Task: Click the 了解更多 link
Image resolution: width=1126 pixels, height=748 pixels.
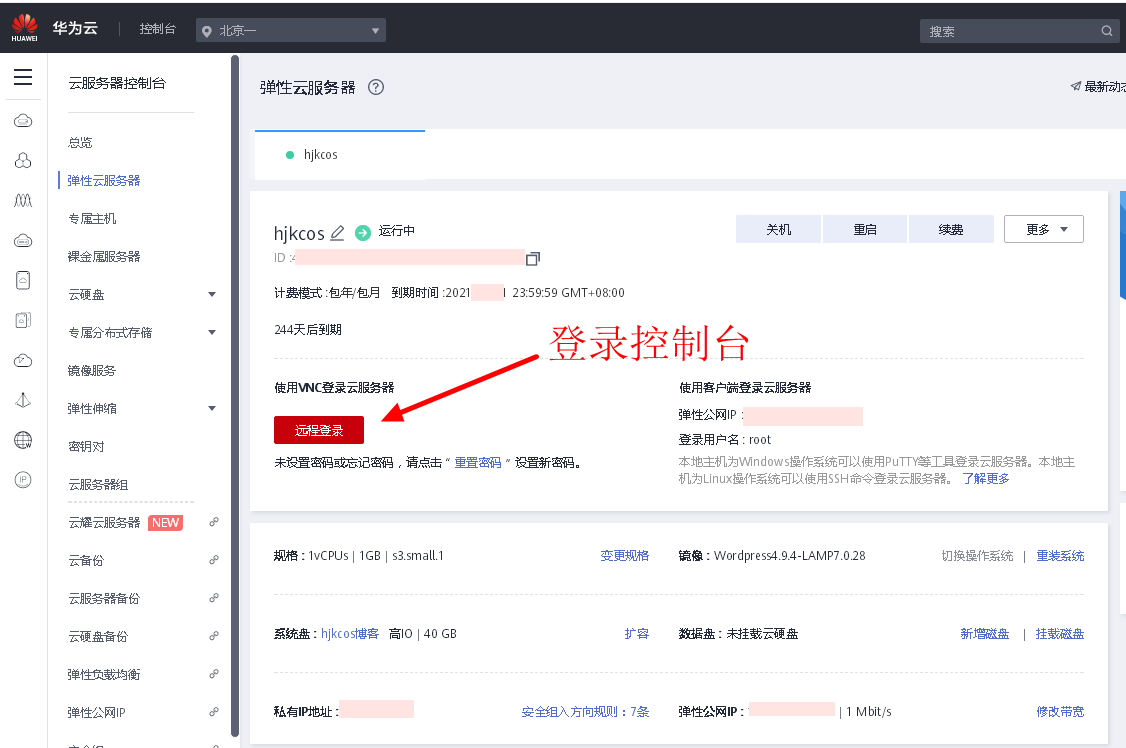Action: coord(986,478)
